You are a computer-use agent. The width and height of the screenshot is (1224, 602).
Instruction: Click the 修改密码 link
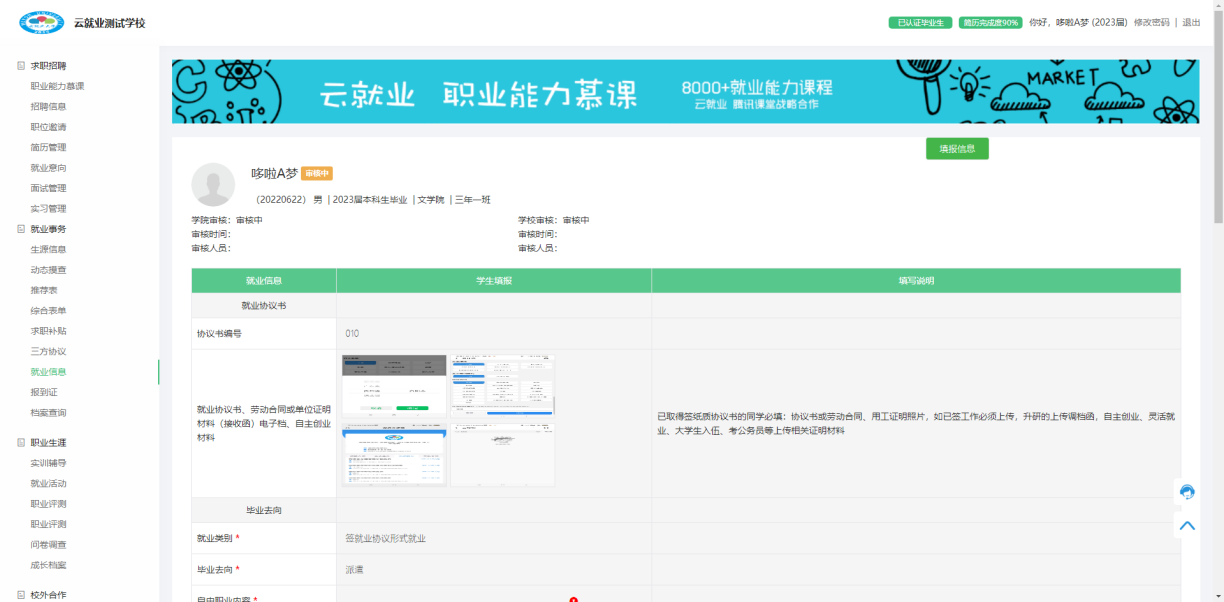[1151, 23]
